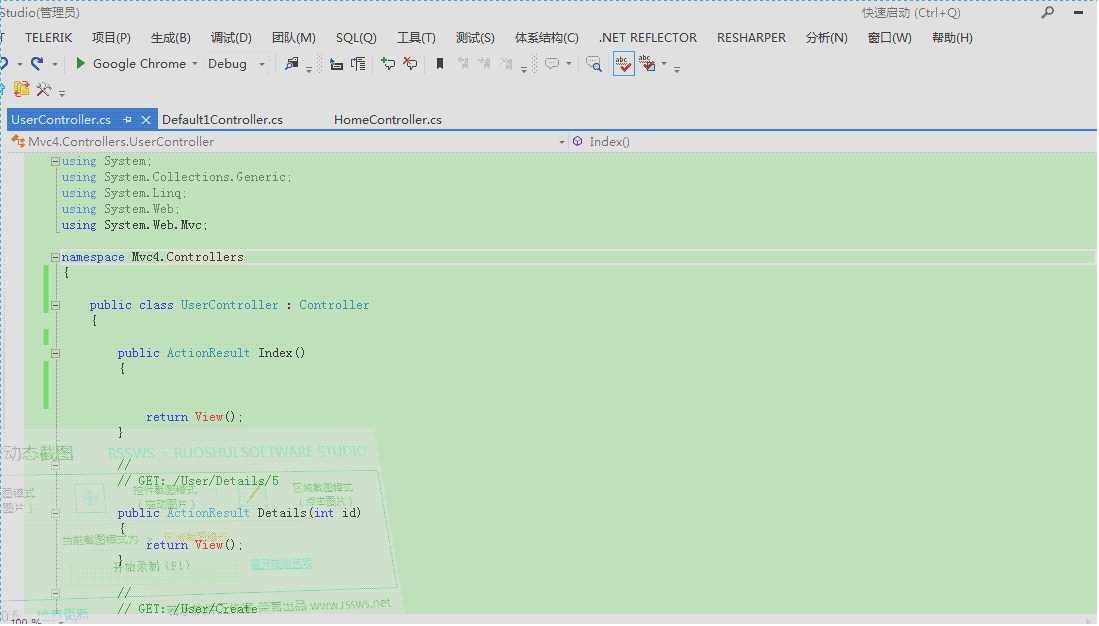Open the SQL(Q) menu
The height and width of the screenshot is (626, 1099).
356,38
